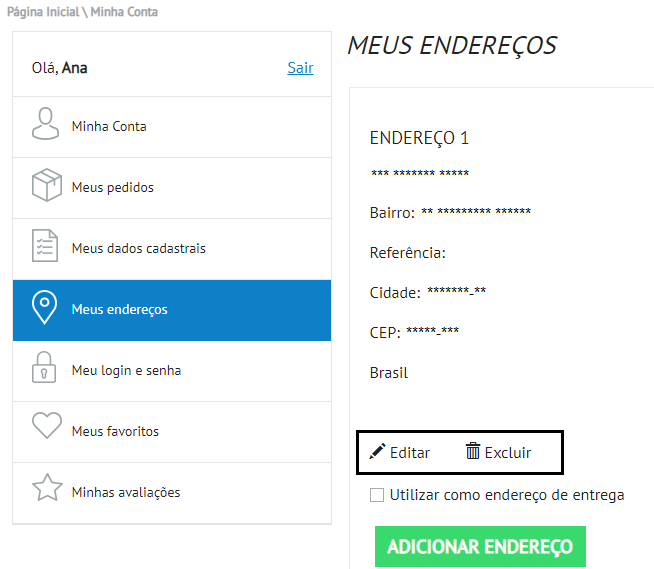Click the Sair logout link
The image size is (654, 569).
pyautogui.click(x=300, y=68)
